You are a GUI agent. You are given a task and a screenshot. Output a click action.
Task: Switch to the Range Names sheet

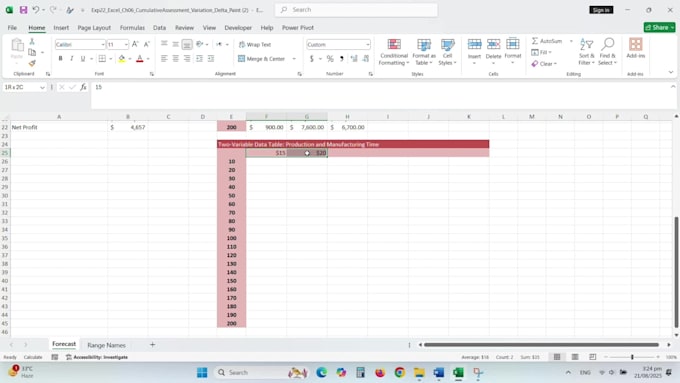click(106, 345)
